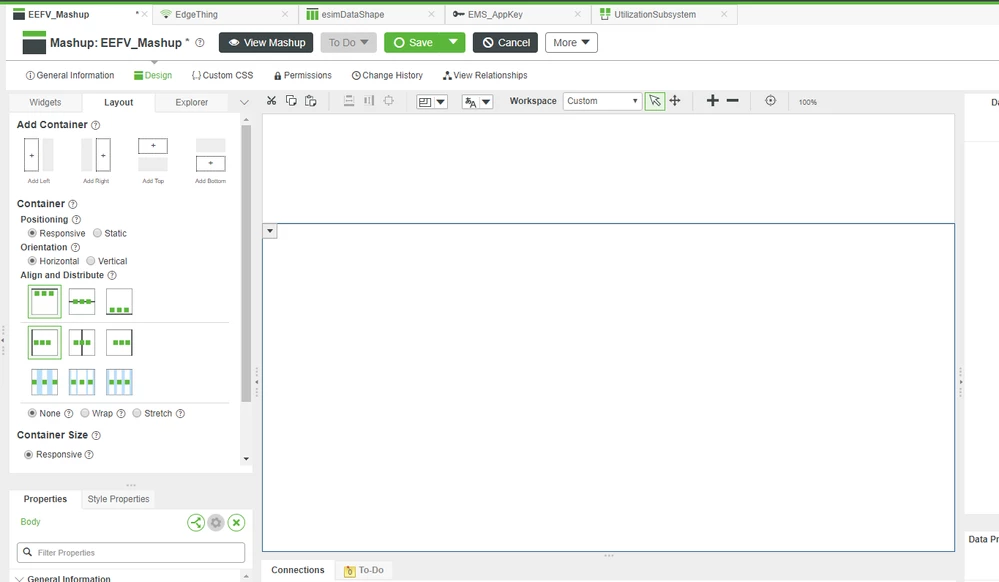The height and width of the screenshot is (582, 999).
Task: Choose align bottom option
Action: click(x=119, y=302)
